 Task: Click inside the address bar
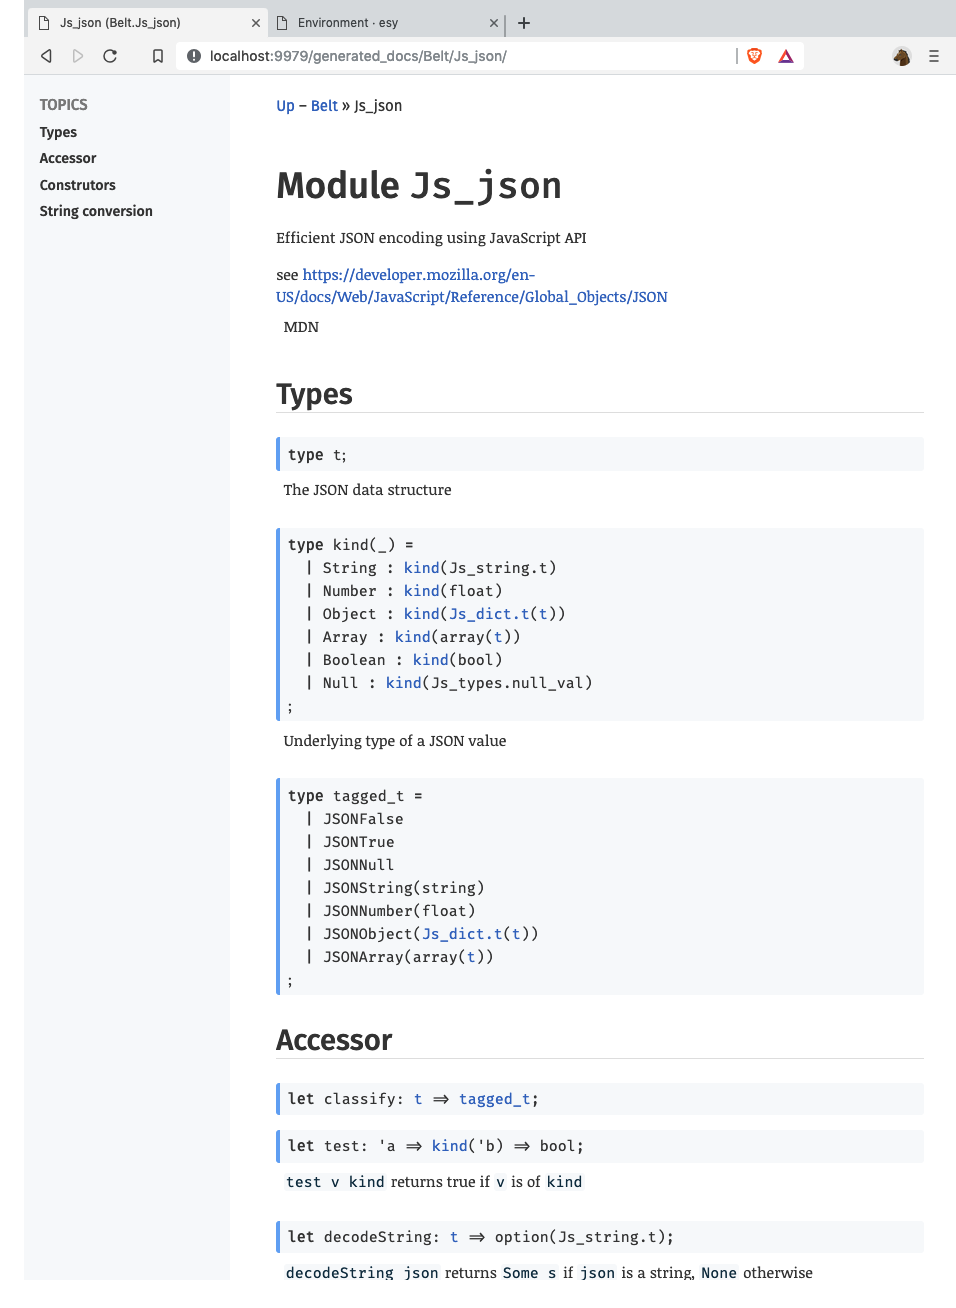pyautogui.click(x=400, y=56)
